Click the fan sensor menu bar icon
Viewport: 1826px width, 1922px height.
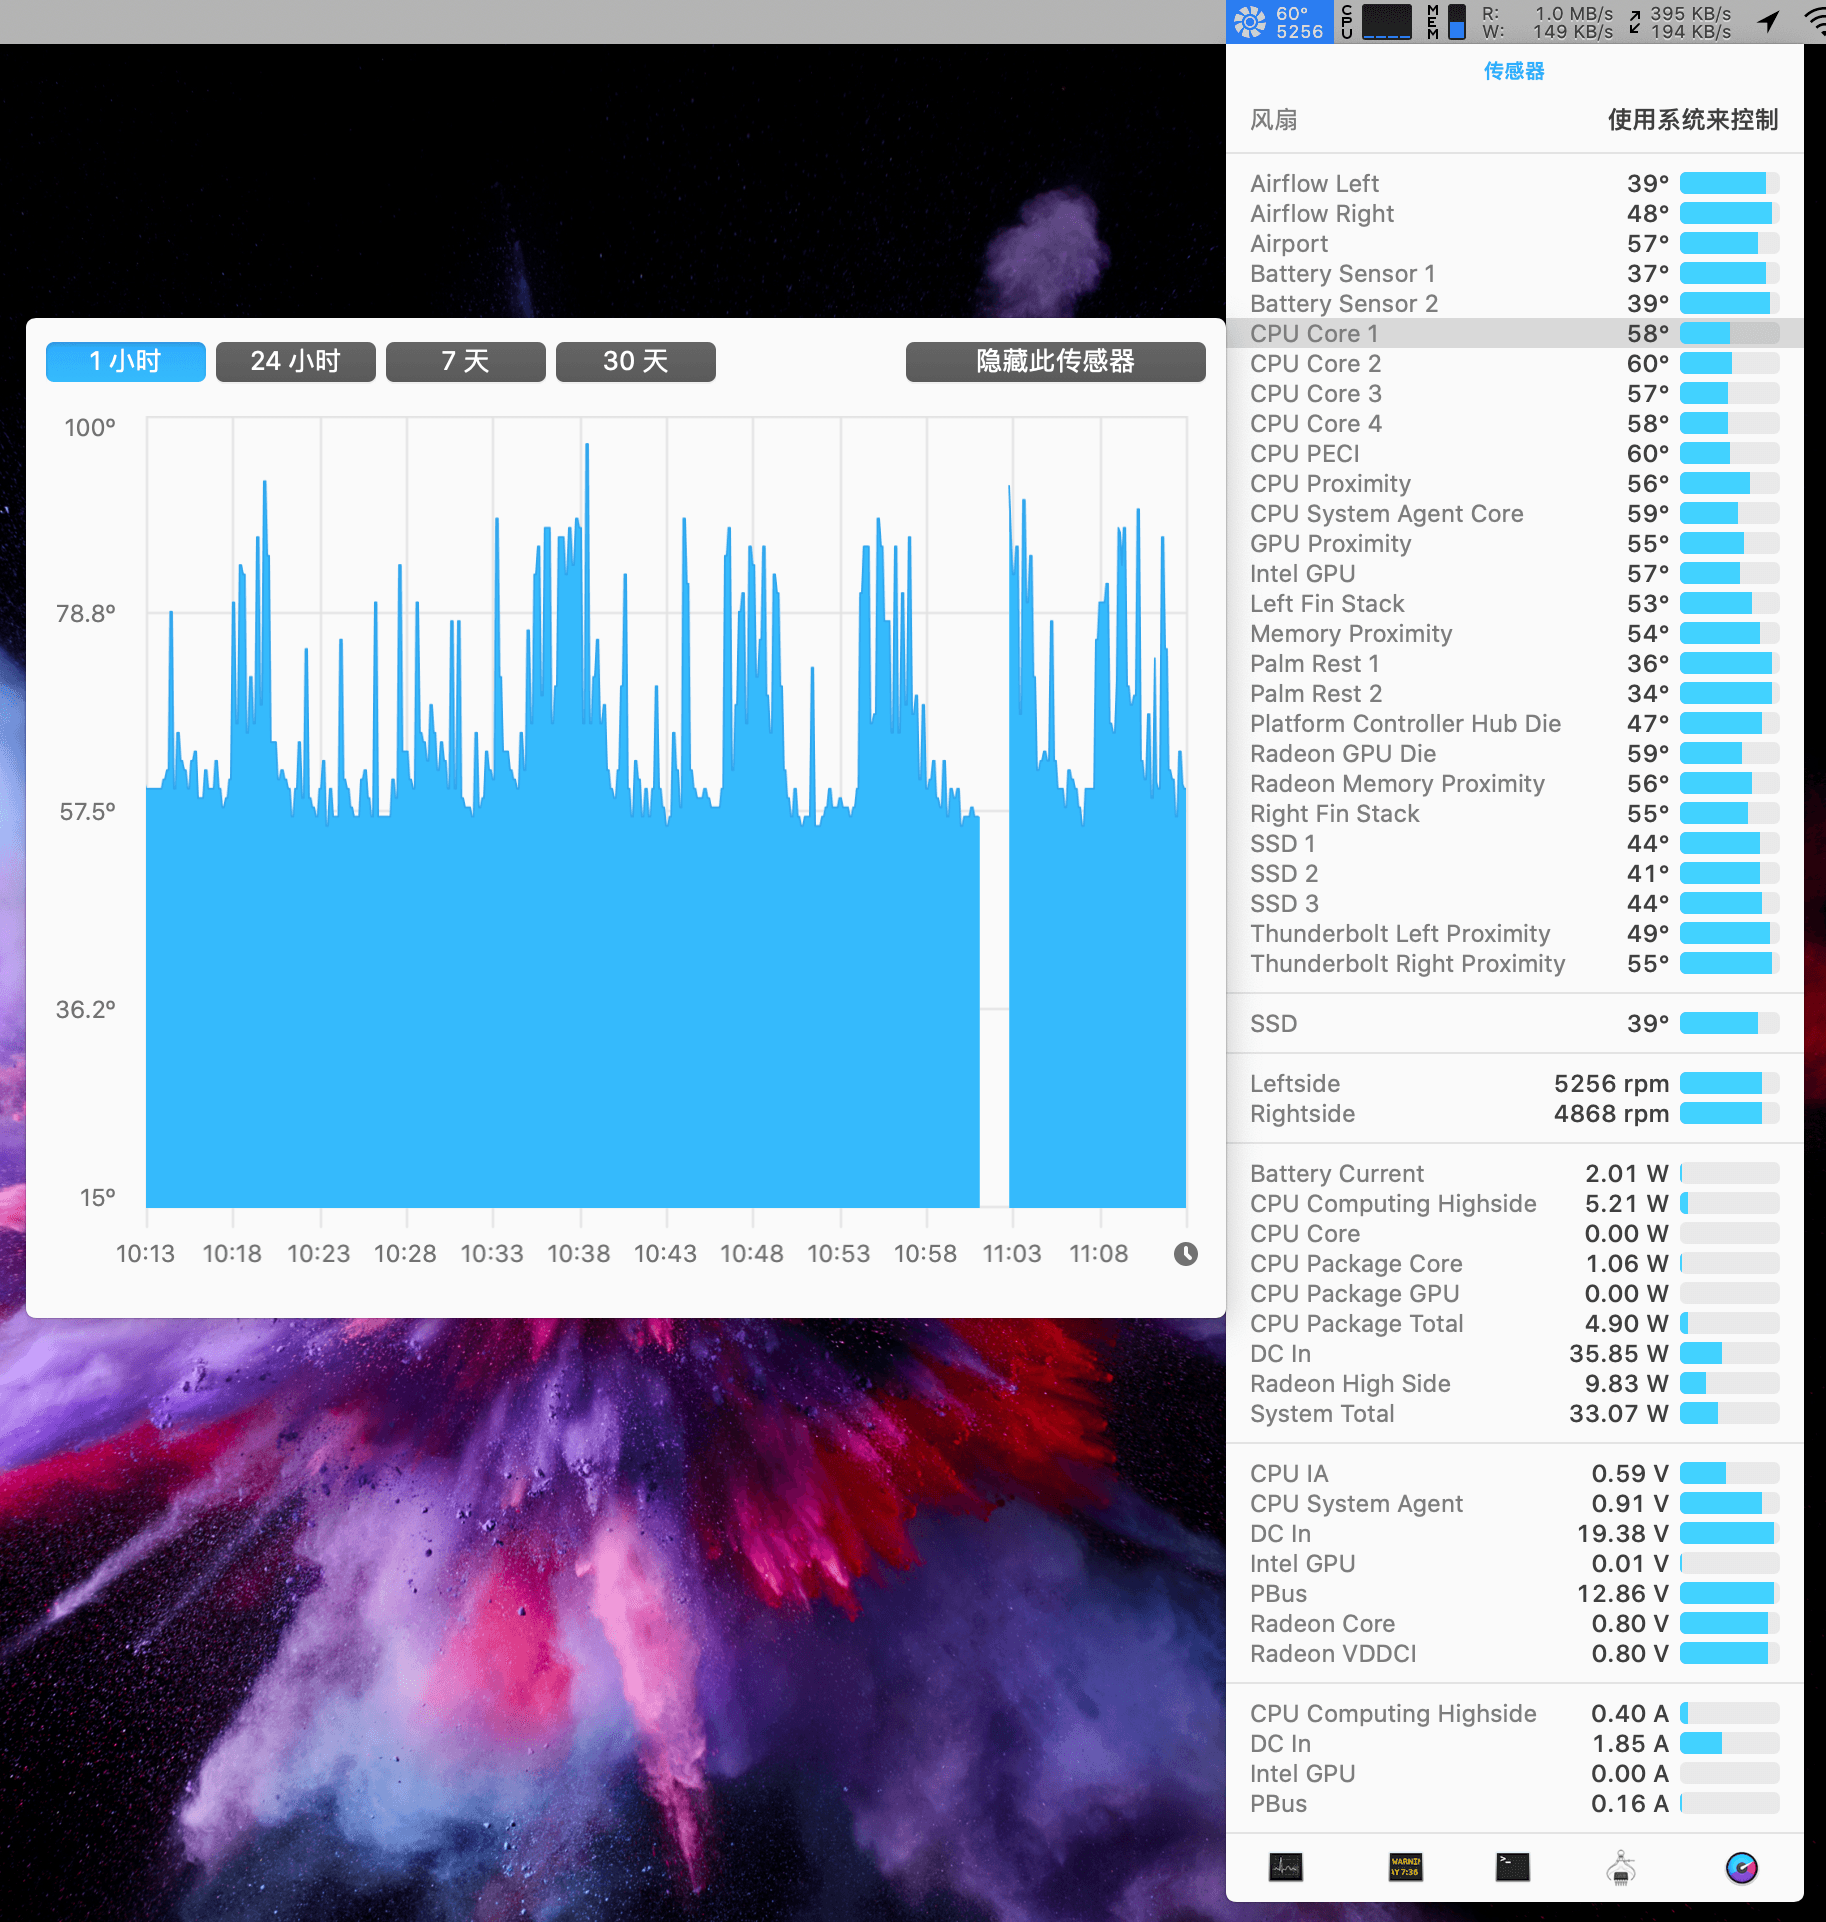tap(1279, 22)
